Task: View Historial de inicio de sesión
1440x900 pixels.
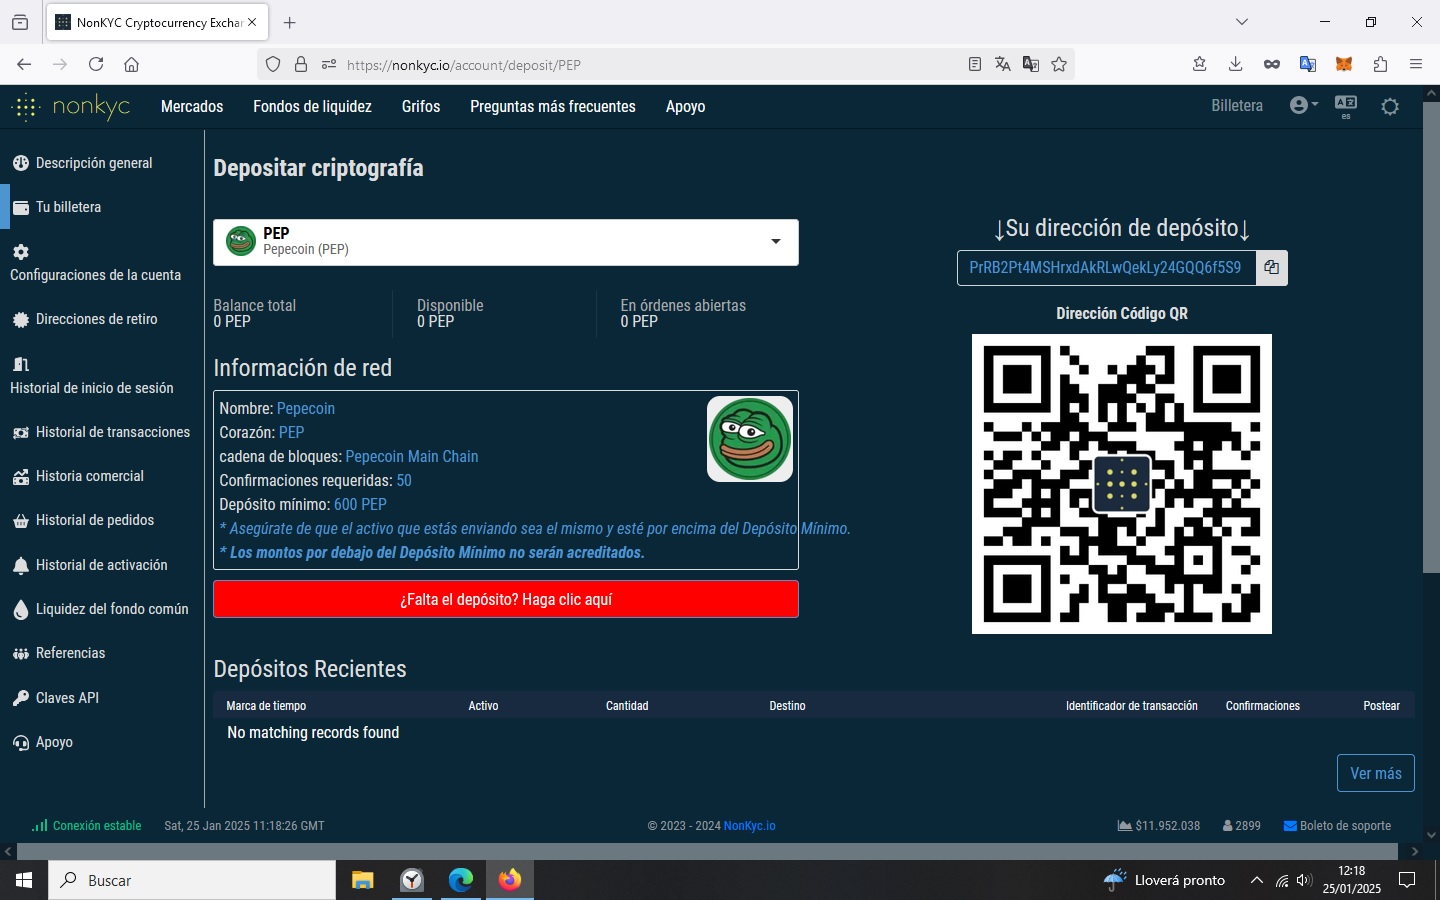Action: click(91, 376)
